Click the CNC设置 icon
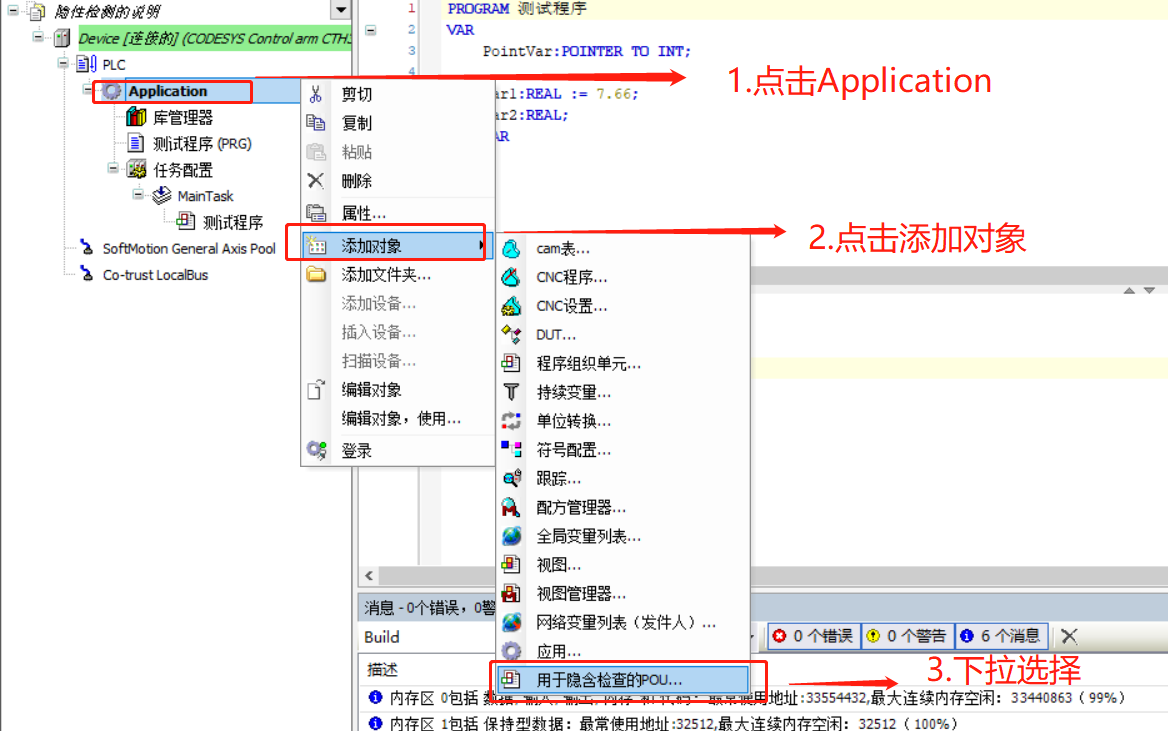 511,306
